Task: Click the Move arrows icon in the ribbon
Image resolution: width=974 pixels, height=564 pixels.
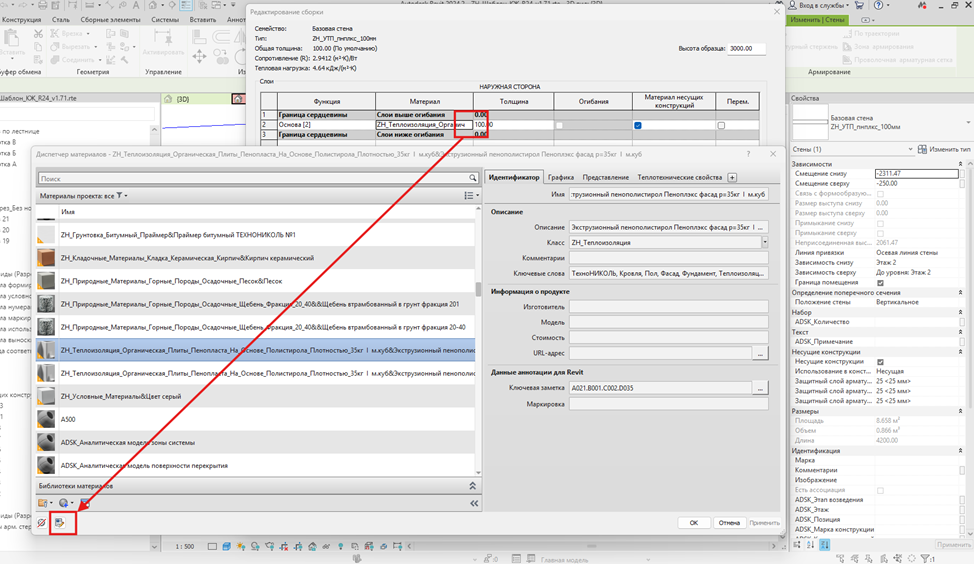Action: [x=199, y=57]
